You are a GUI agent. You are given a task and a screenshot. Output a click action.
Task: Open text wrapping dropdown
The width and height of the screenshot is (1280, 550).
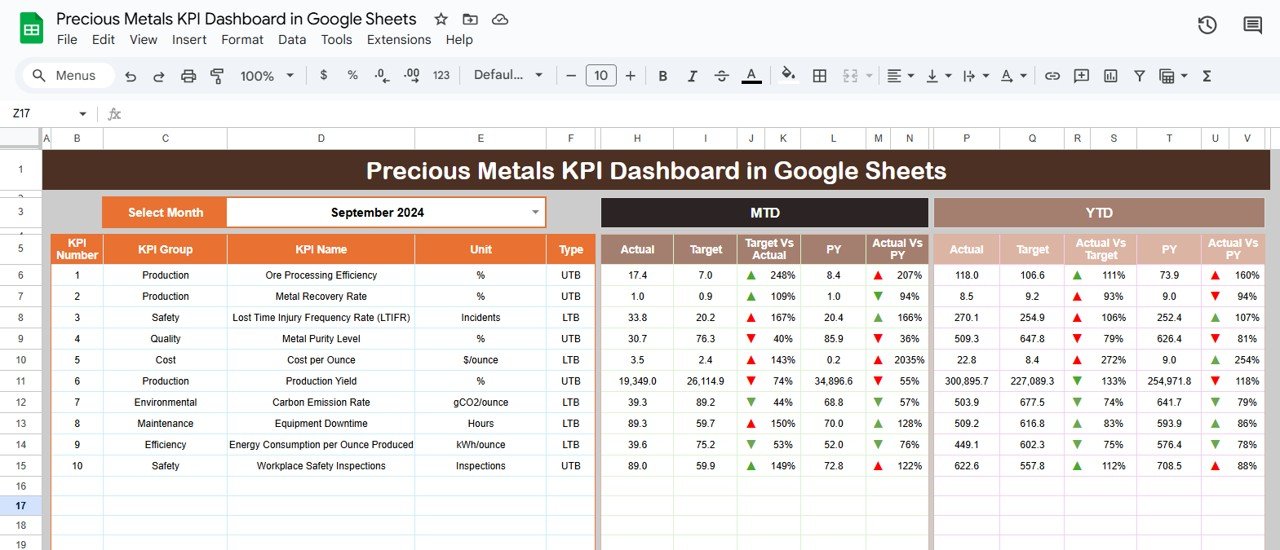976,75
